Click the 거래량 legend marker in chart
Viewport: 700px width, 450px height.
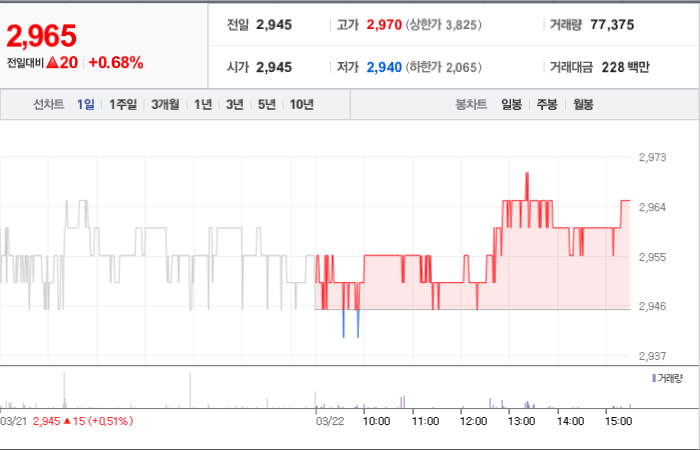[x=654, y=379]
